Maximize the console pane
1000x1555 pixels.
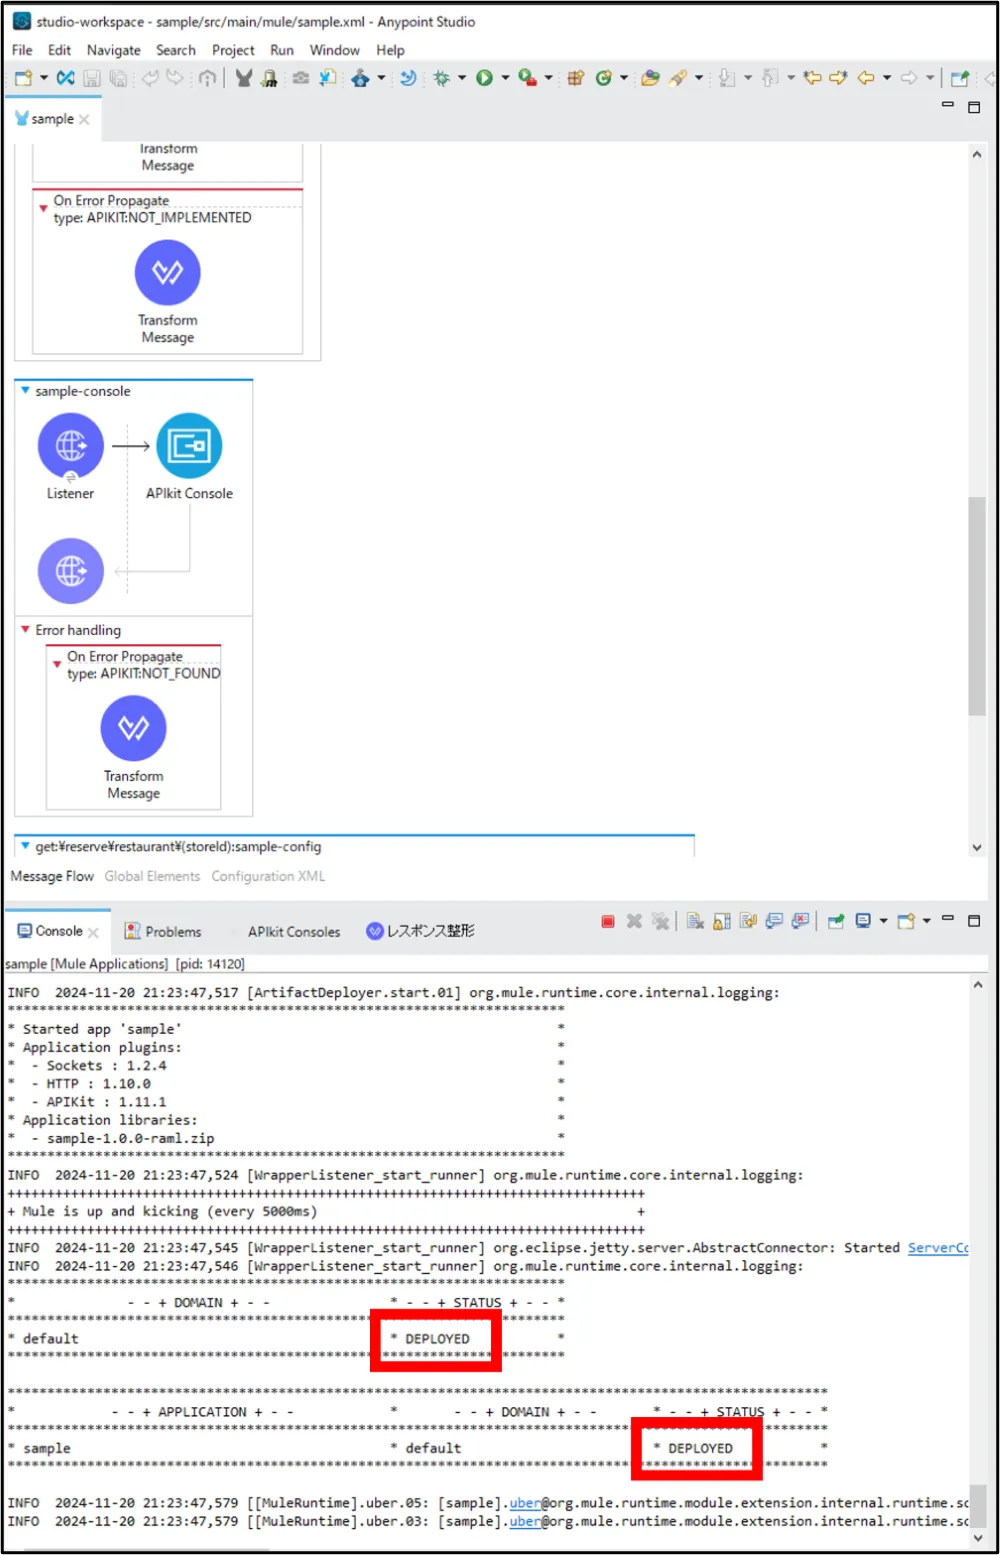(974, 921)
